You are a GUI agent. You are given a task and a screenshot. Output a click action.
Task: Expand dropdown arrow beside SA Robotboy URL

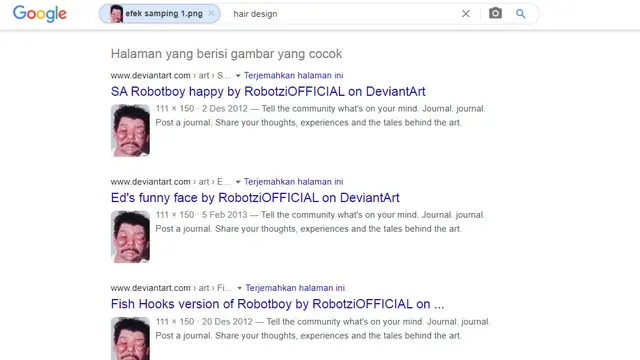tap(238, 76)
